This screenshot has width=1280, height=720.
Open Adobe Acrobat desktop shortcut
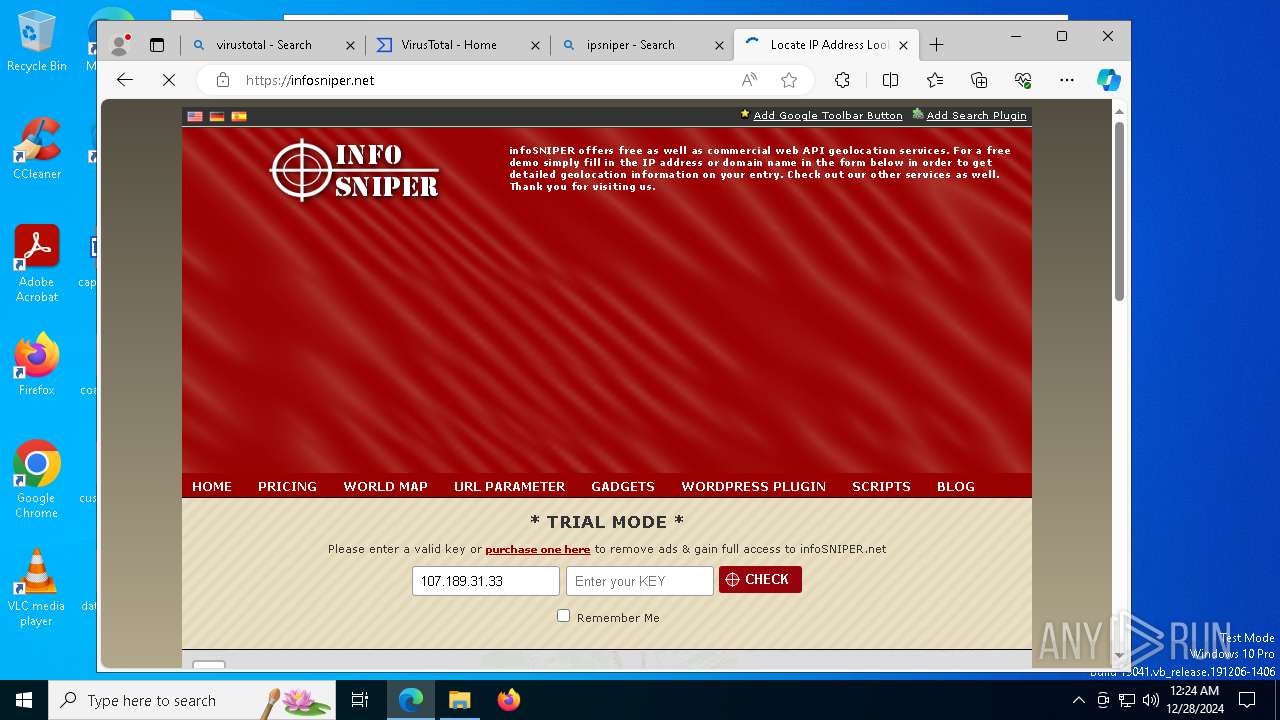coord(37,263)
